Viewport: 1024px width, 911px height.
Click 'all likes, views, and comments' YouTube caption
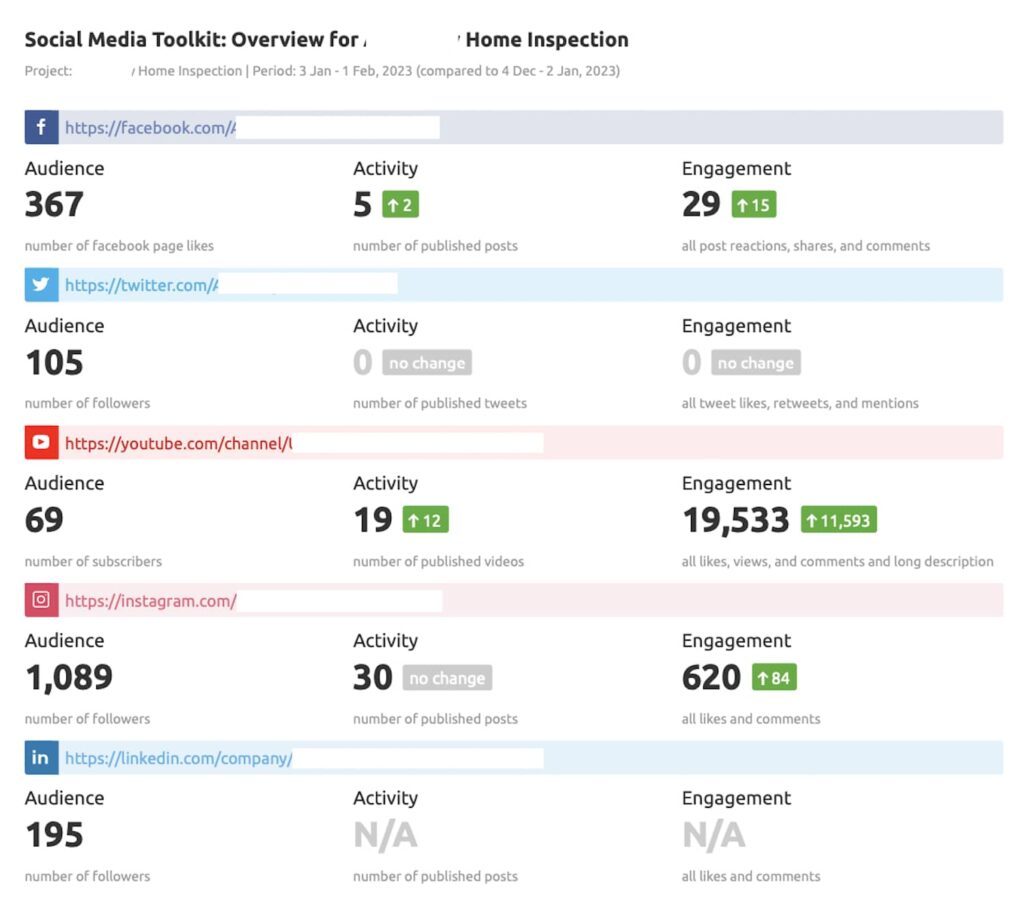click(x=837, y=561)
